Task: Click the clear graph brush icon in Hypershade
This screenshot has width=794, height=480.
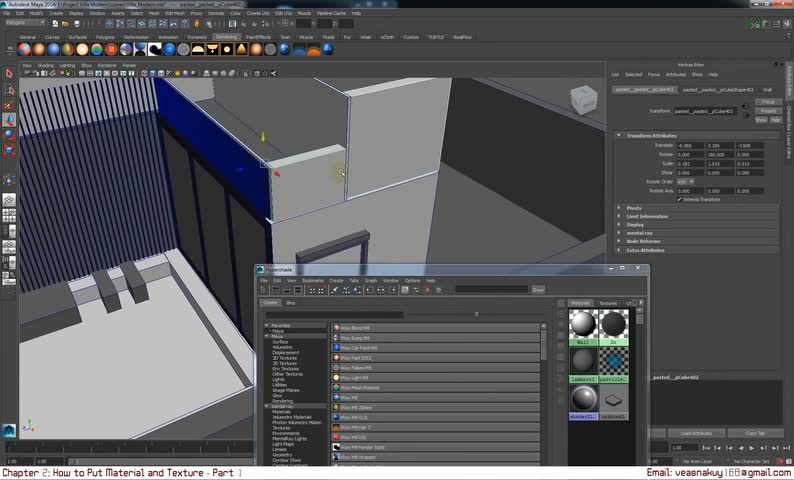Action: (x=335, y=290)
